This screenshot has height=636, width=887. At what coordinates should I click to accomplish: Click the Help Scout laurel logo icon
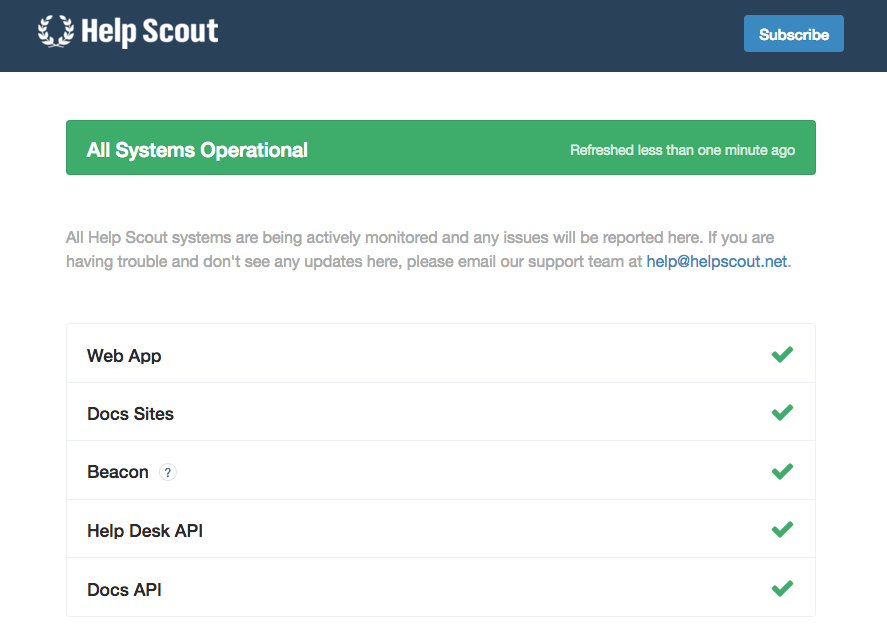pos(55,32)
